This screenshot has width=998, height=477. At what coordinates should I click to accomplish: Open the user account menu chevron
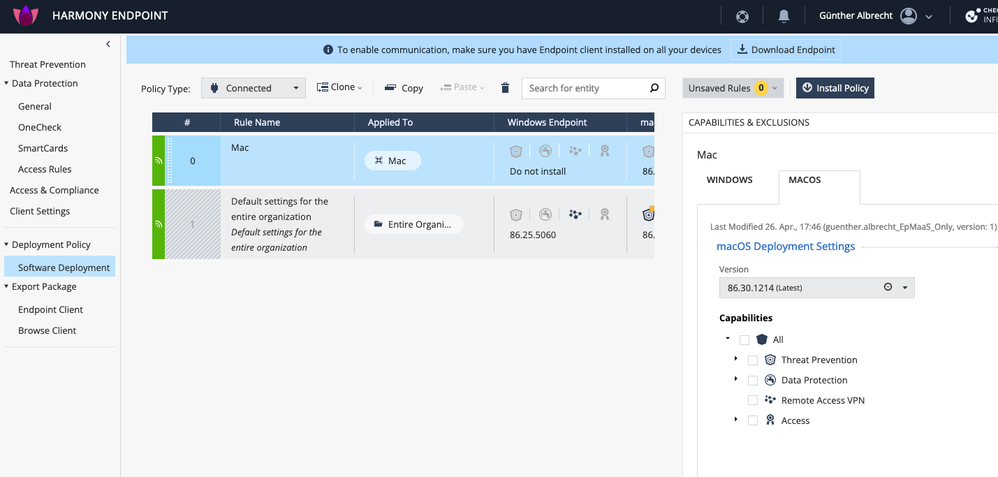coord(929,17)
